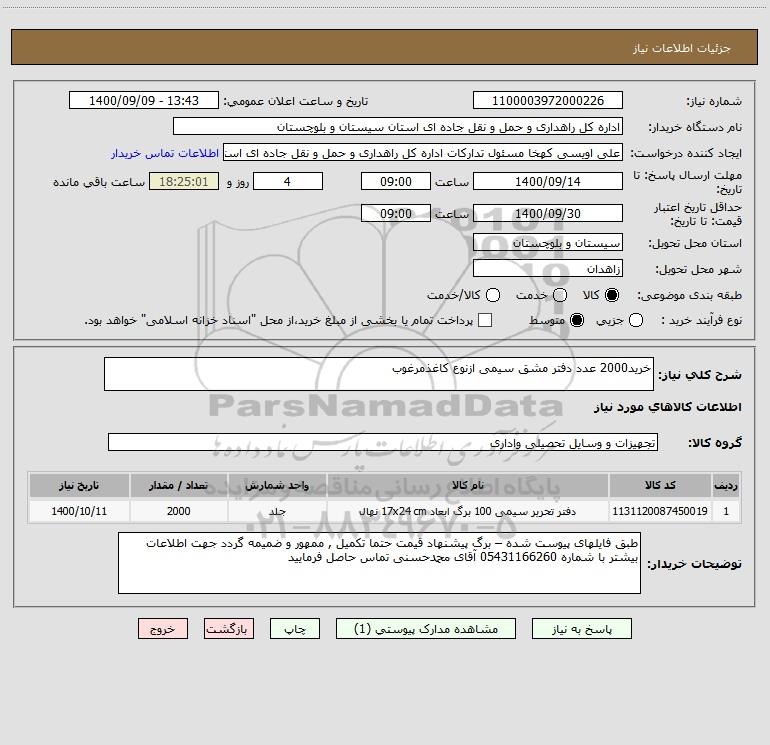The height and width of the screenshot is (745, 770).
Task: Click the نام کالا column header
Action: (x=468, y=485)
